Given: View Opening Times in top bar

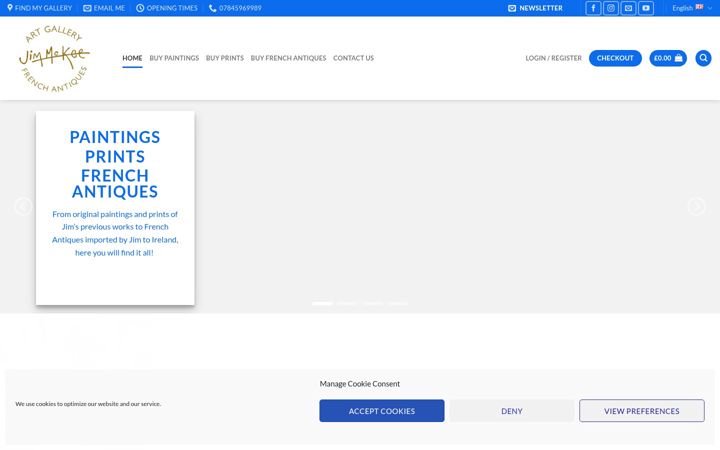Looking at the screenshot, I should [x=167, y=8].
